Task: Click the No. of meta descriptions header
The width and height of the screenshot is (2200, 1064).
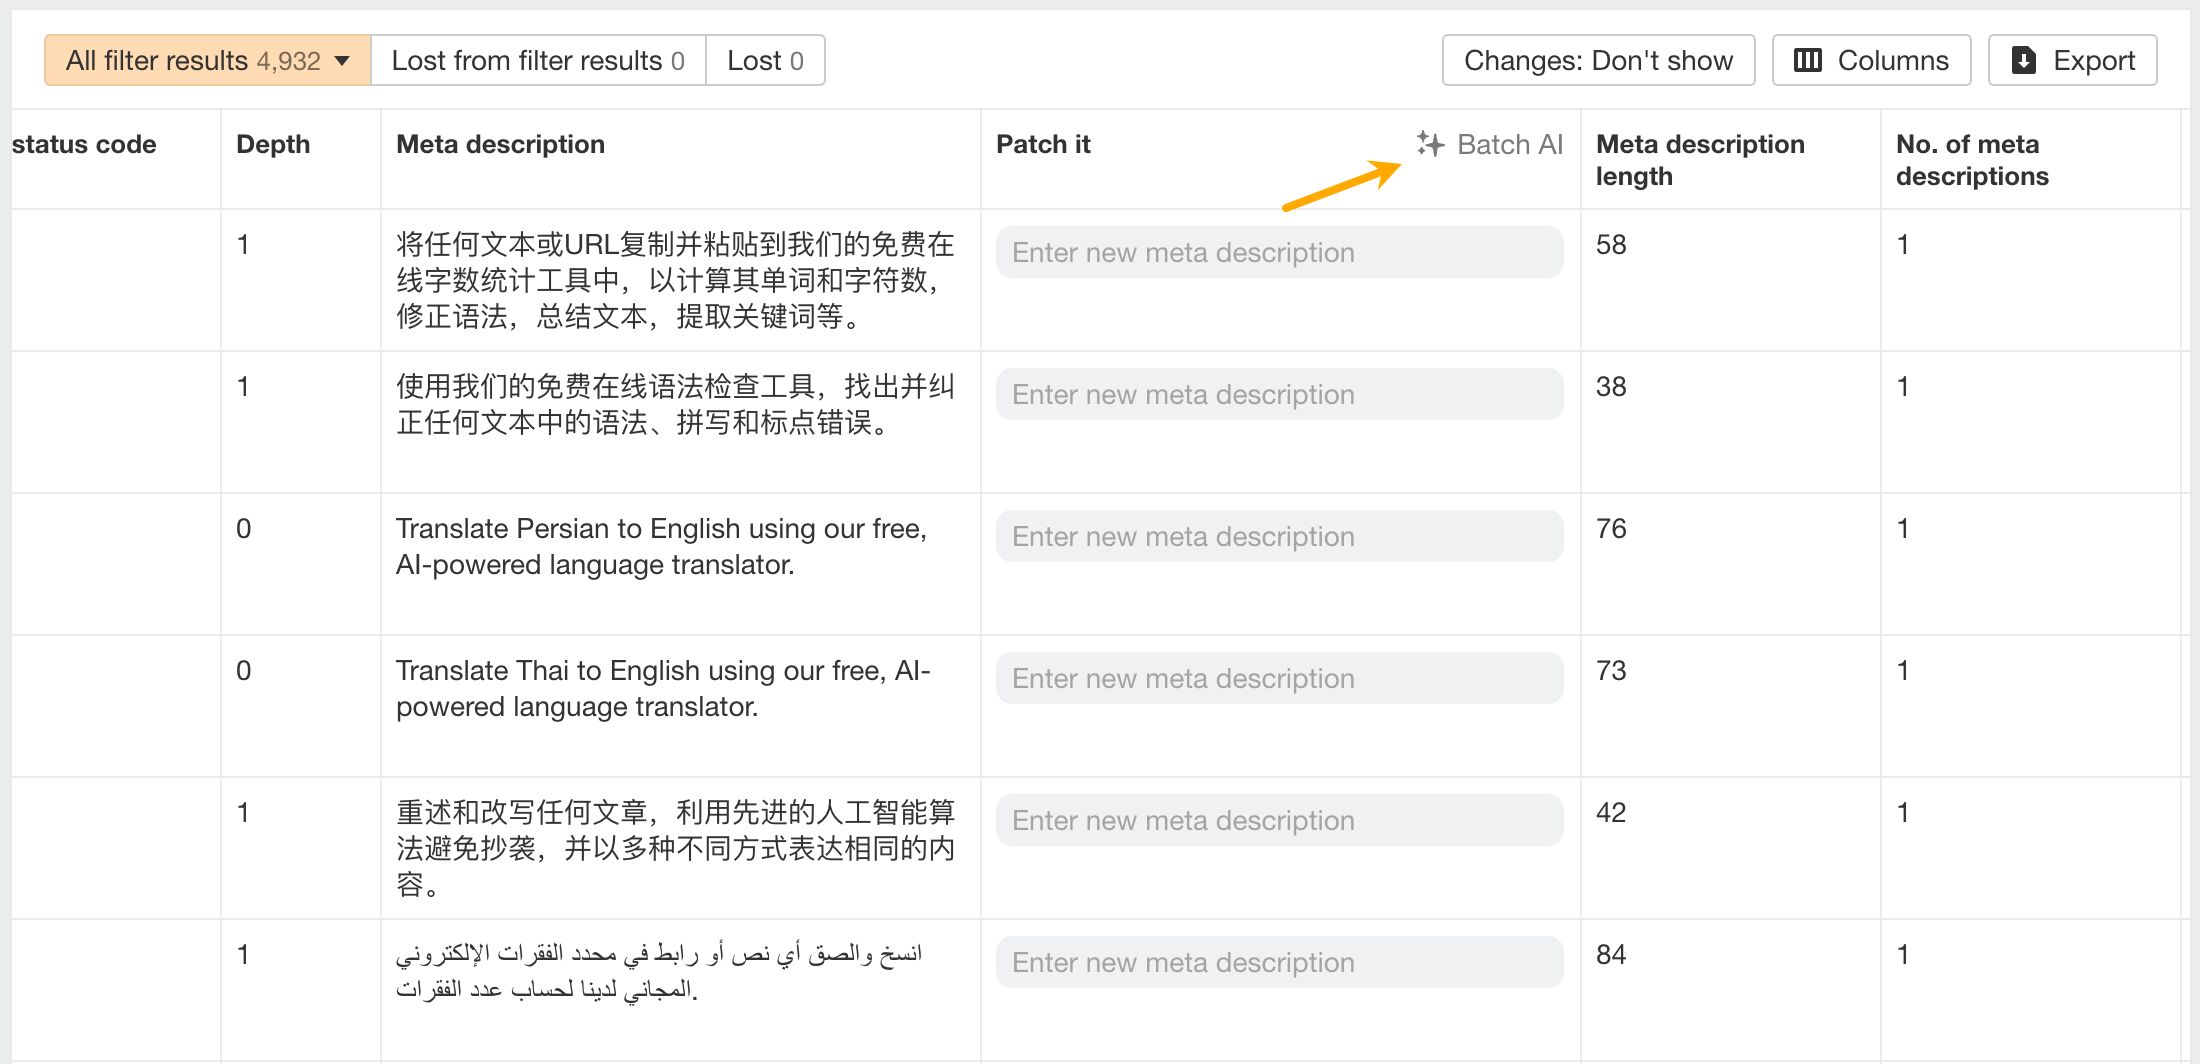Action: 1971,160
